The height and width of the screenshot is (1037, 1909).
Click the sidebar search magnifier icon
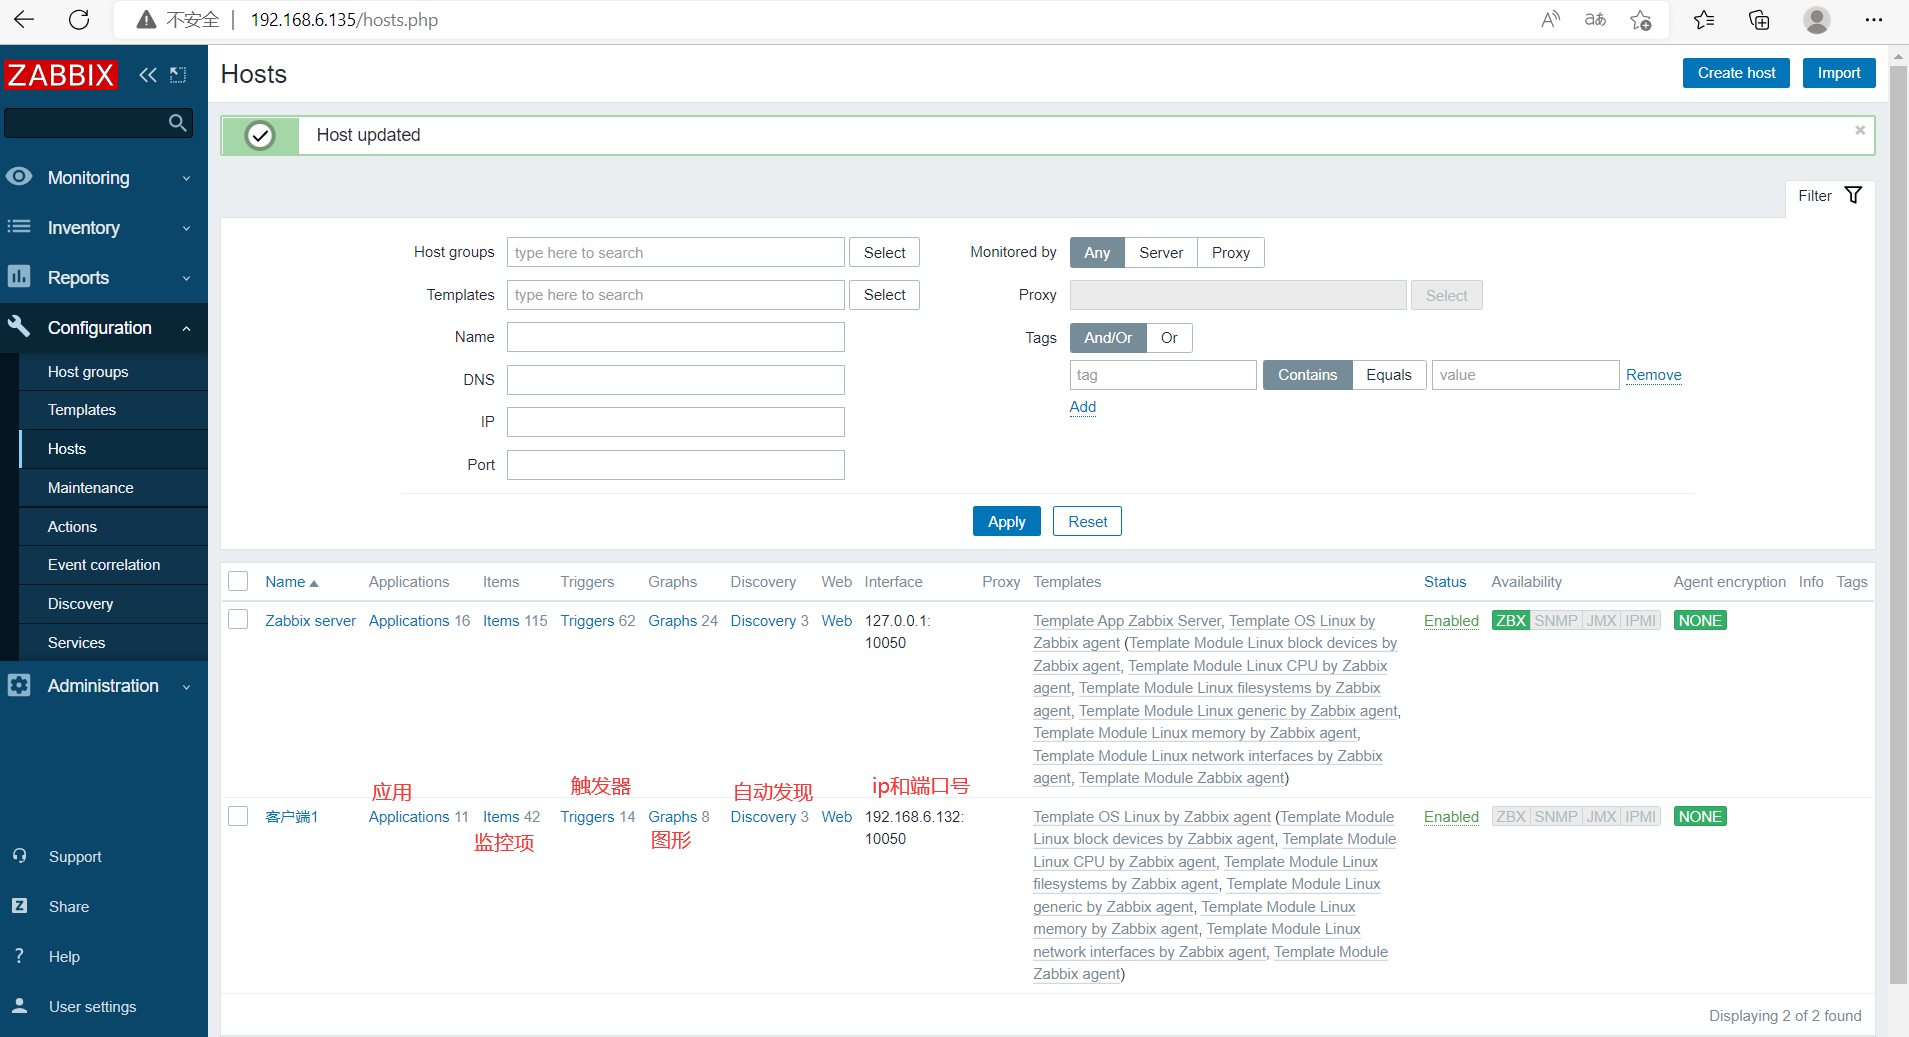point(178,123)
